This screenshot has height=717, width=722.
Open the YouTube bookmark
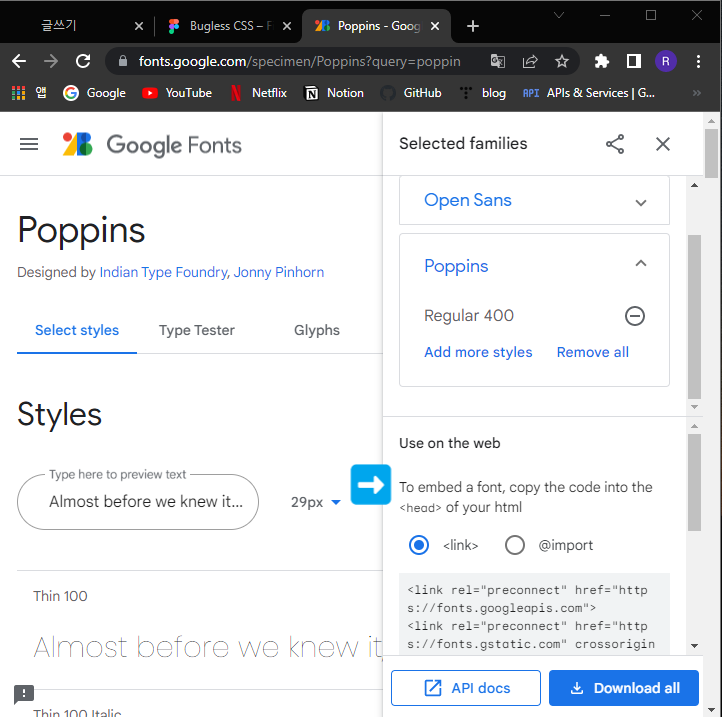[x=177, y=93]
